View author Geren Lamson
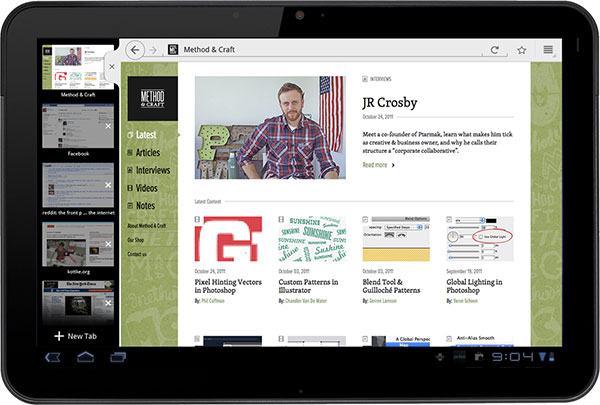The height and width of the screenshot is (405, 600). [x=383, y=301]
